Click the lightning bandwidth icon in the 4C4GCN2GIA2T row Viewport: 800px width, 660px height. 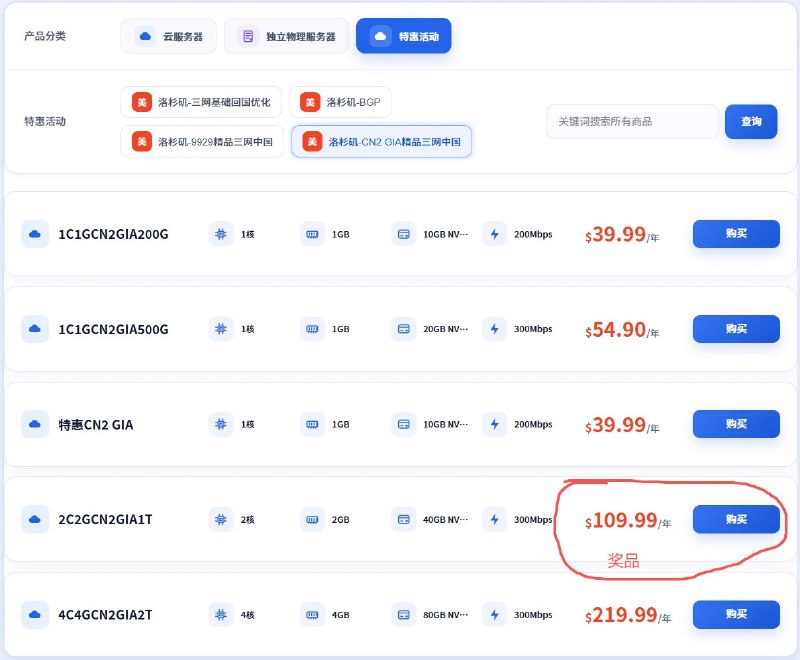click(x=494, y=615)
